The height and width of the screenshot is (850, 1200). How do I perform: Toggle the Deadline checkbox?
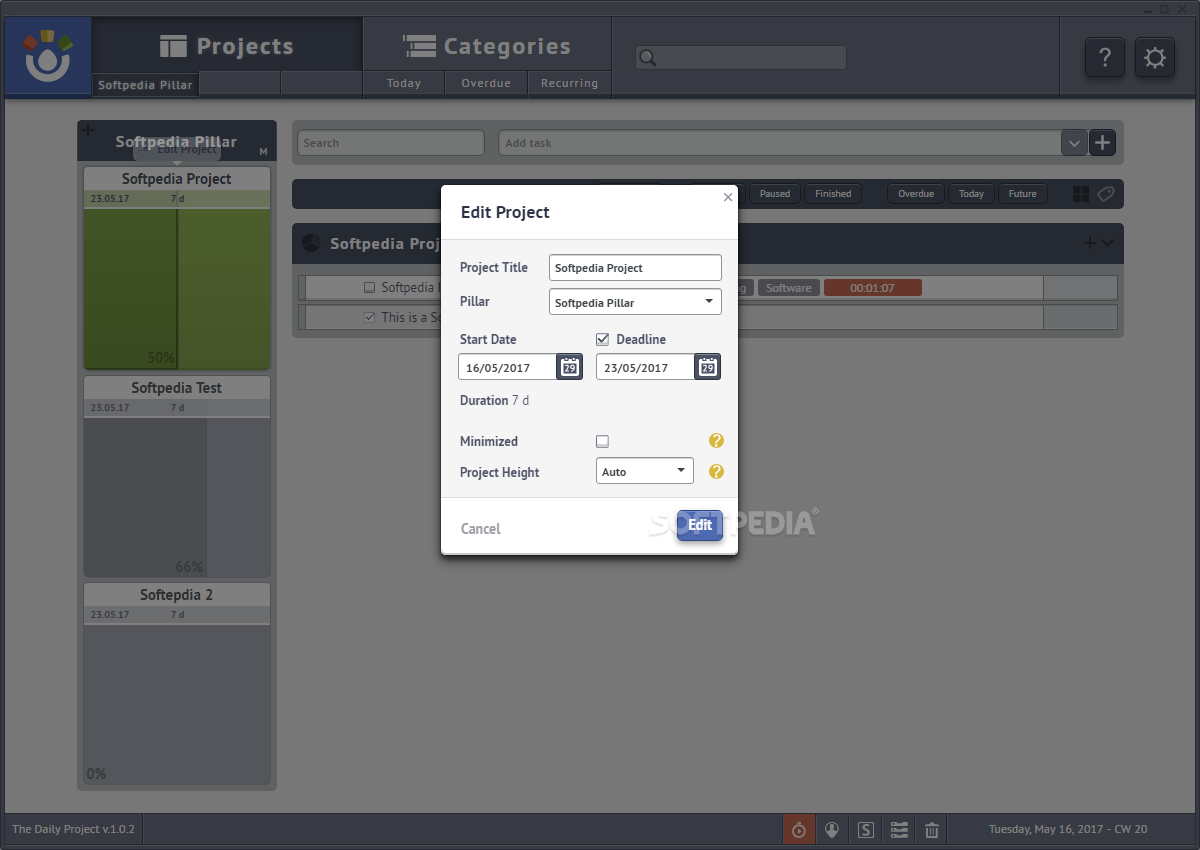602,339
